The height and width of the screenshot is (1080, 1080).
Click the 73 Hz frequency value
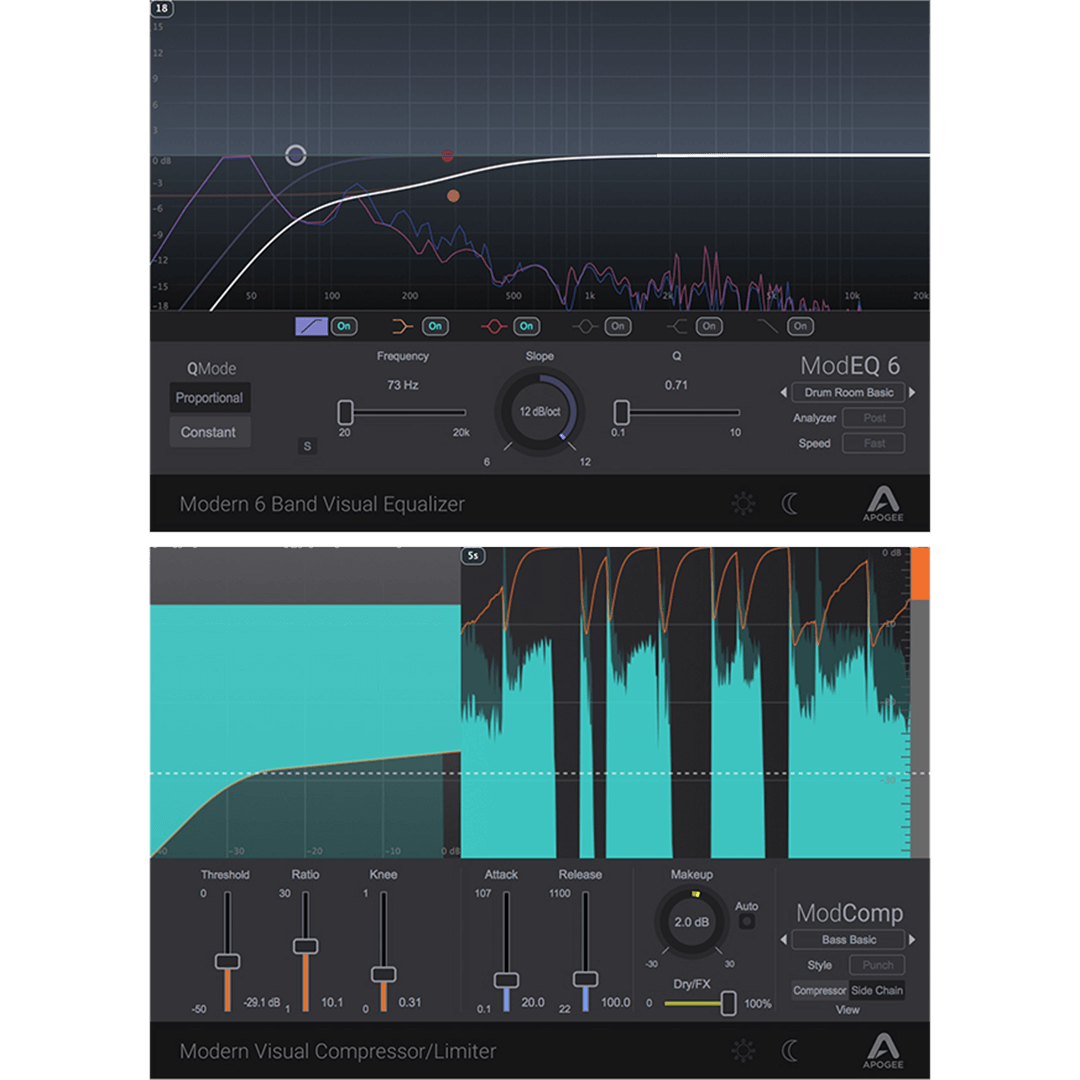pos(402,385)
